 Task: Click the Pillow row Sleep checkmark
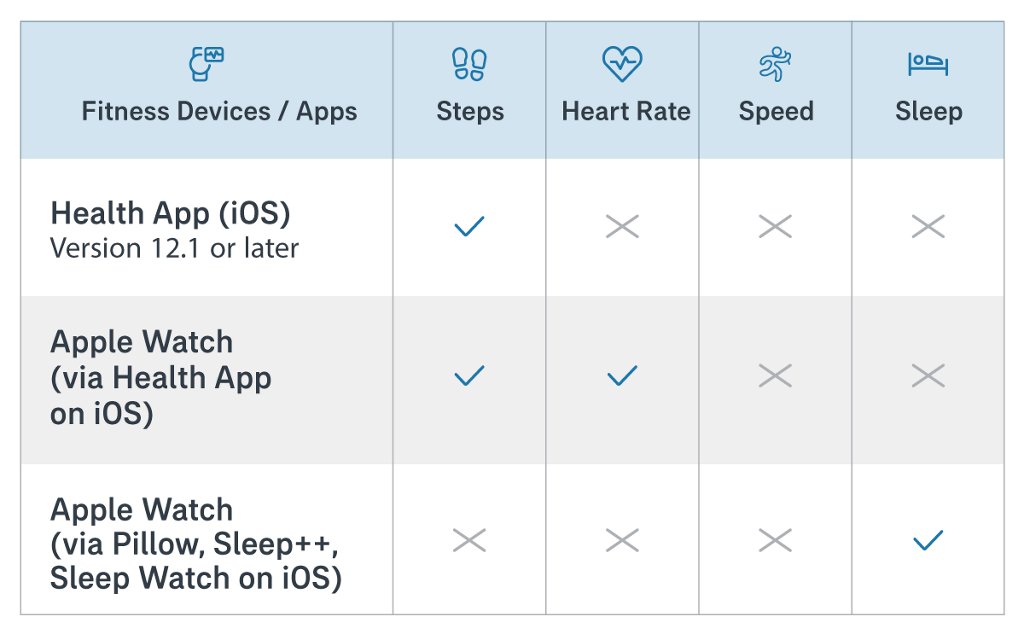point(928,541)
